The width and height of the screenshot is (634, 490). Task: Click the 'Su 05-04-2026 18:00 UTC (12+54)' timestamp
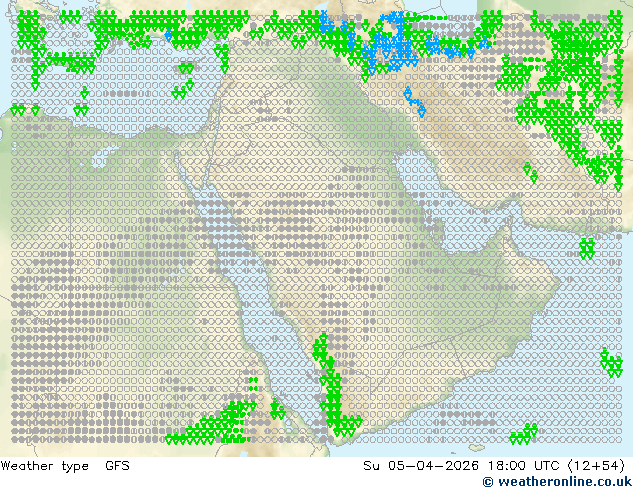[x=494, y=466]
